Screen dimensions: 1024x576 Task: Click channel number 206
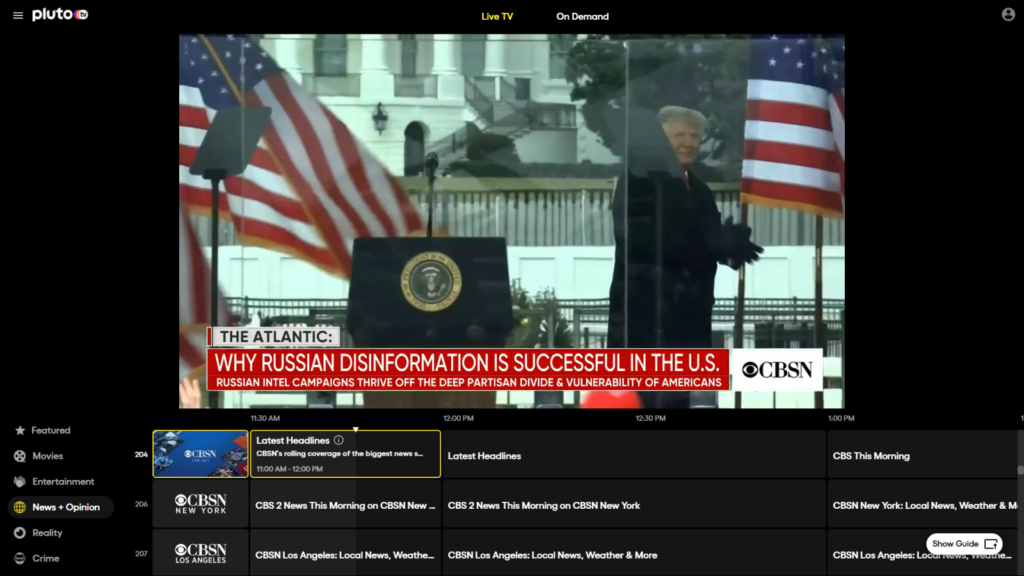click(x=141, y=504)
